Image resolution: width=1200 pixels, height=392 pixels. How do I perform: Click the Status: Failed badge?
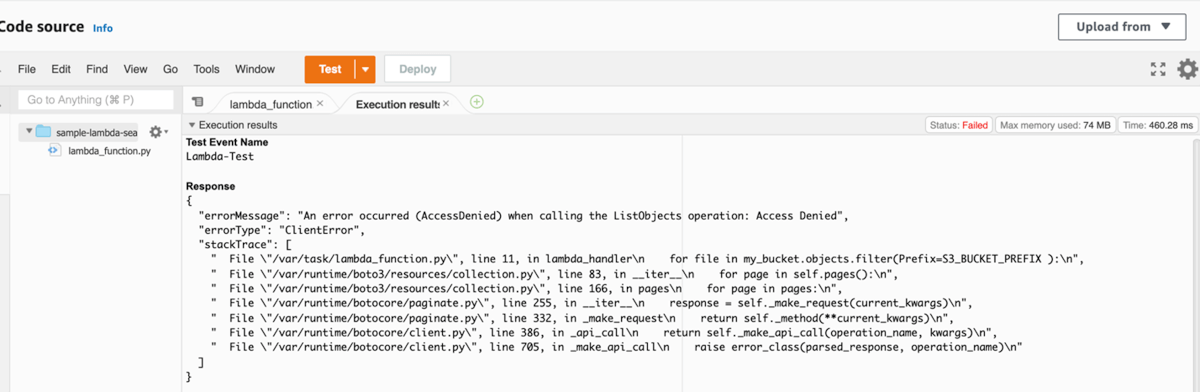coord(960,125)
